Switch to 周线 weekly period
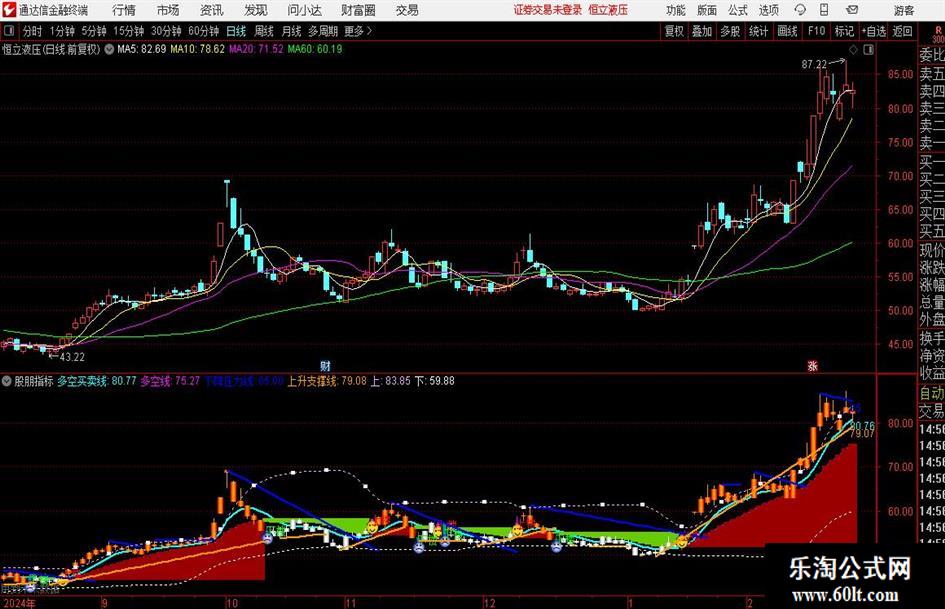945x609 pixels. pos(264,31)
